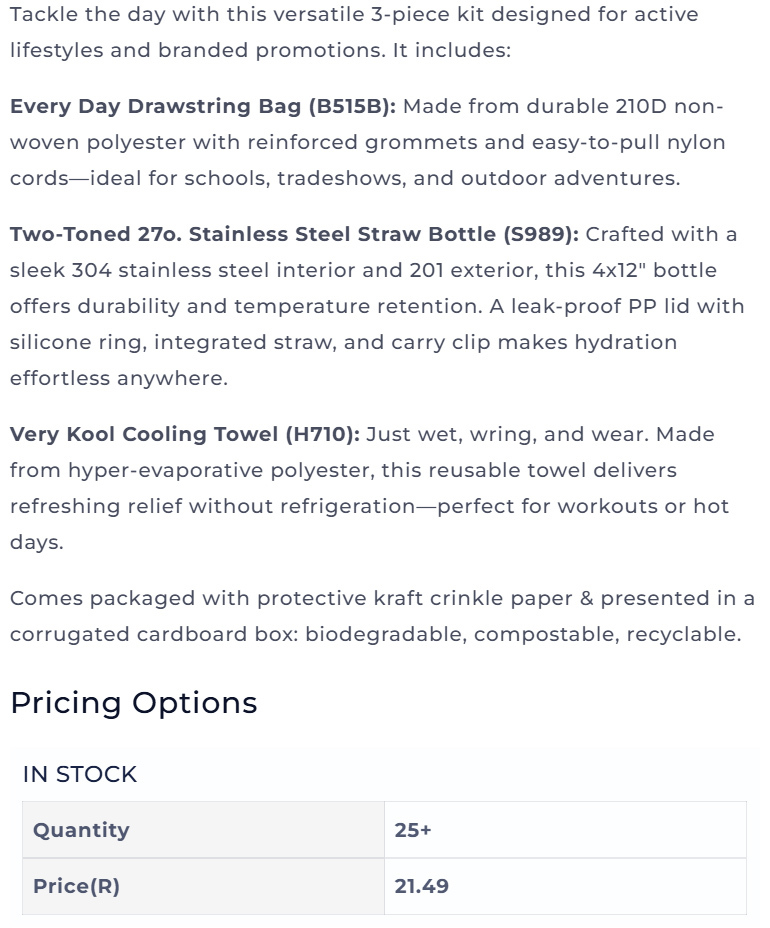
Task: Click the 21.49 price cell
Action: tap(565, 886)
